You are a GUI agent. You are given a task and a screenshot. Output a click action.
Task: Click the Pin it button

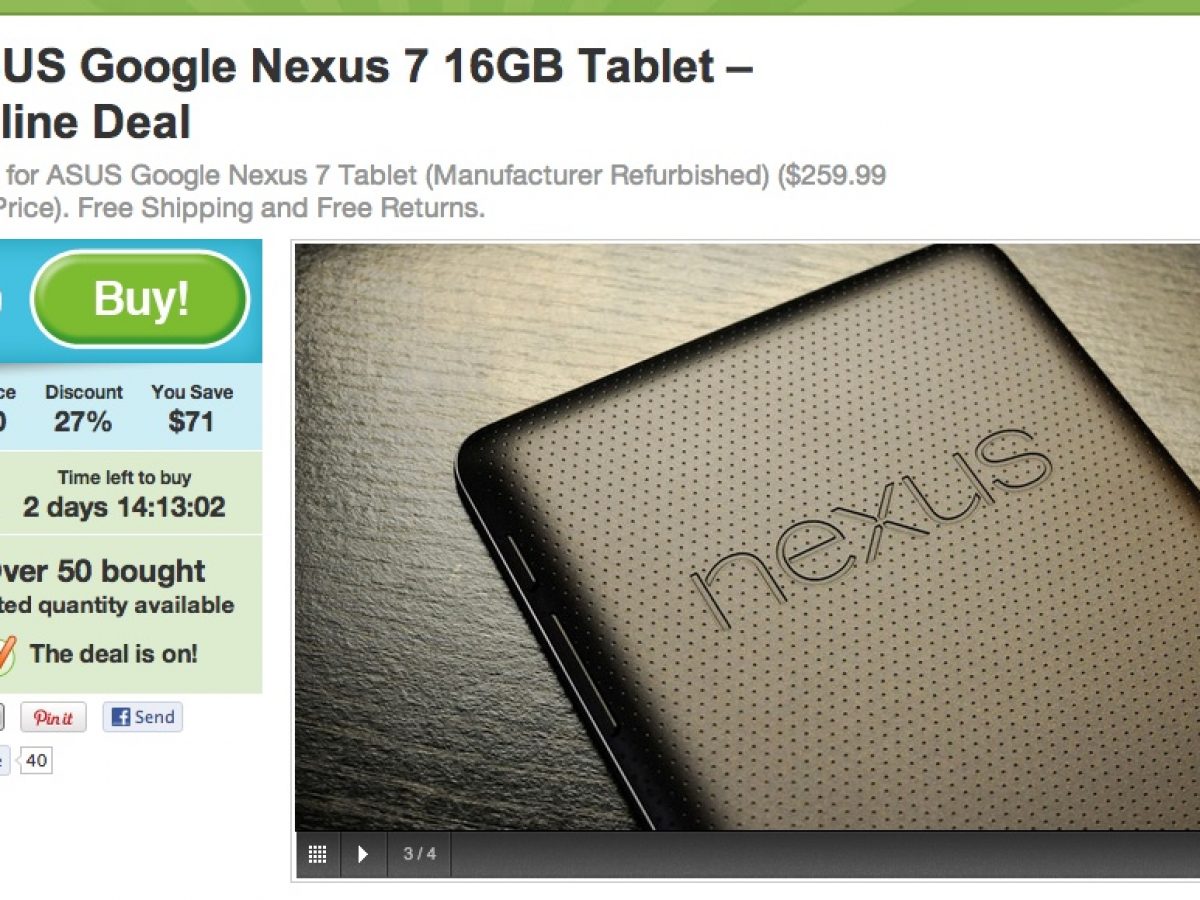pyautogui.click(x=53, y=717)
